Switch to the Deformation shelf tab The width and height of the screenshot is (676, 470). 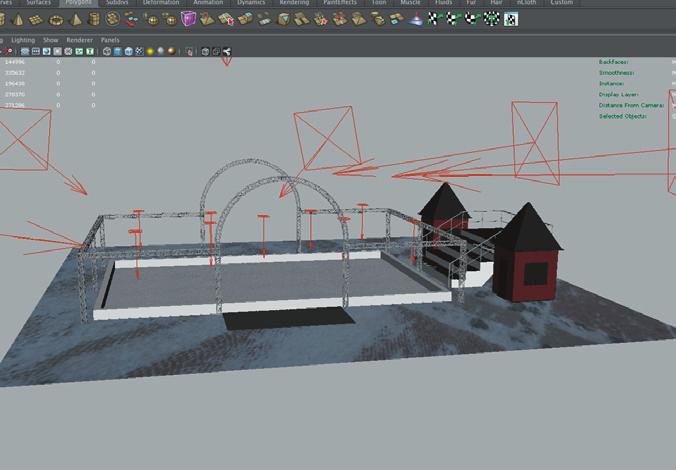[161, 3]
